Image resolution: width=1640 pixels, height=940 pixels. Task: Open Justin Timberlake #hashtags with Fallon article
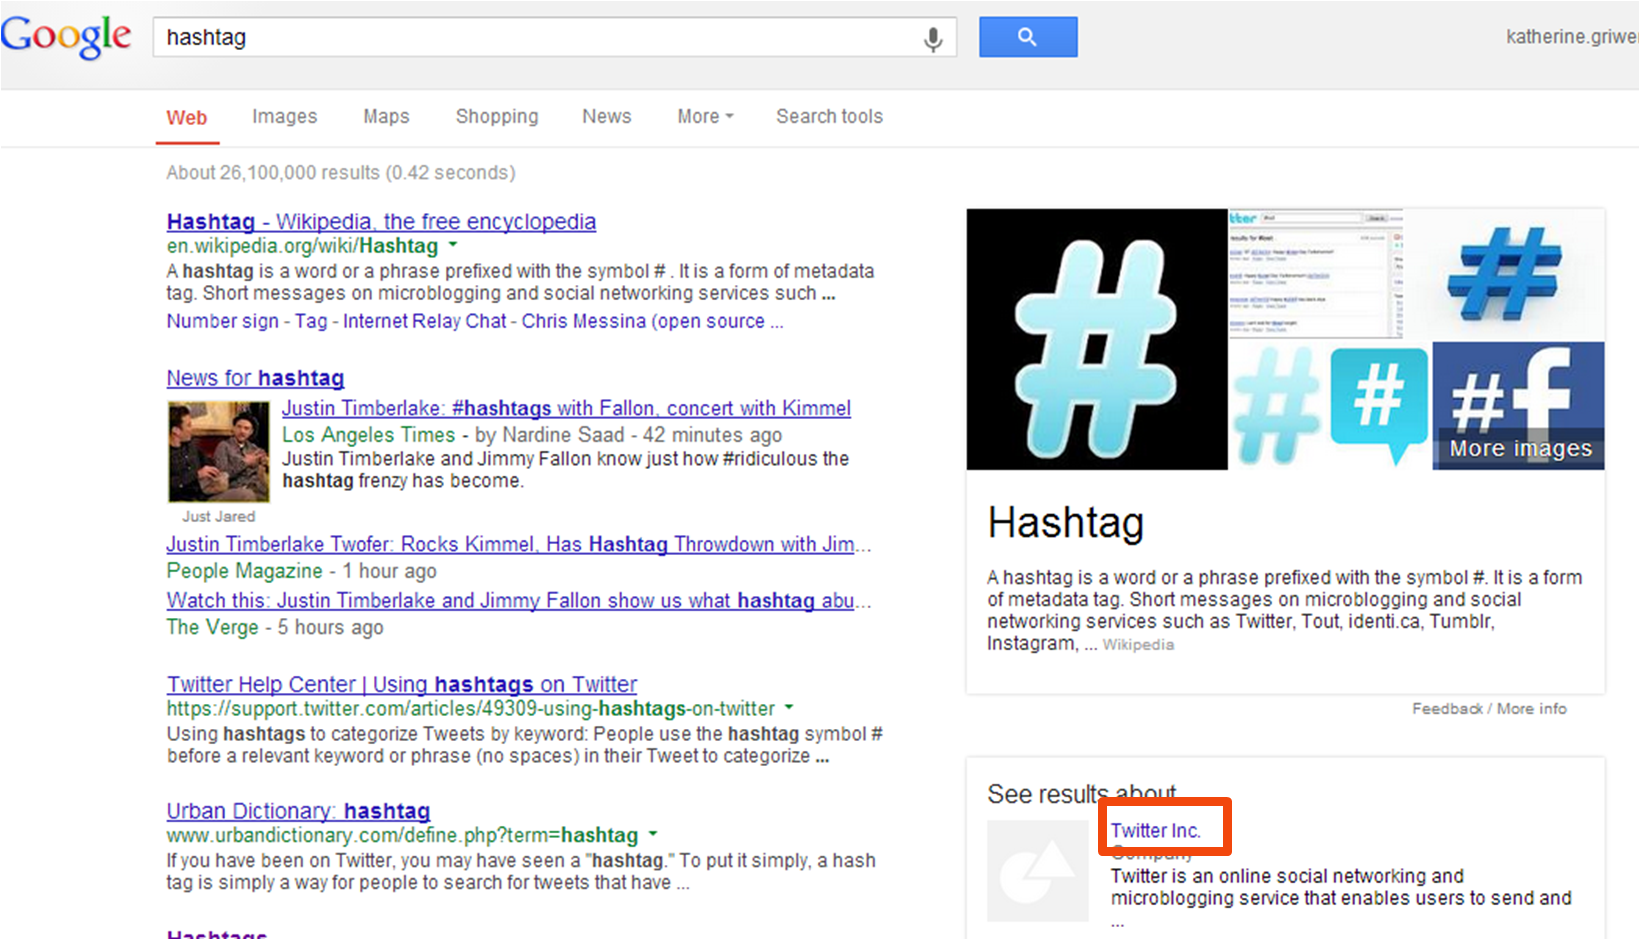566,408
